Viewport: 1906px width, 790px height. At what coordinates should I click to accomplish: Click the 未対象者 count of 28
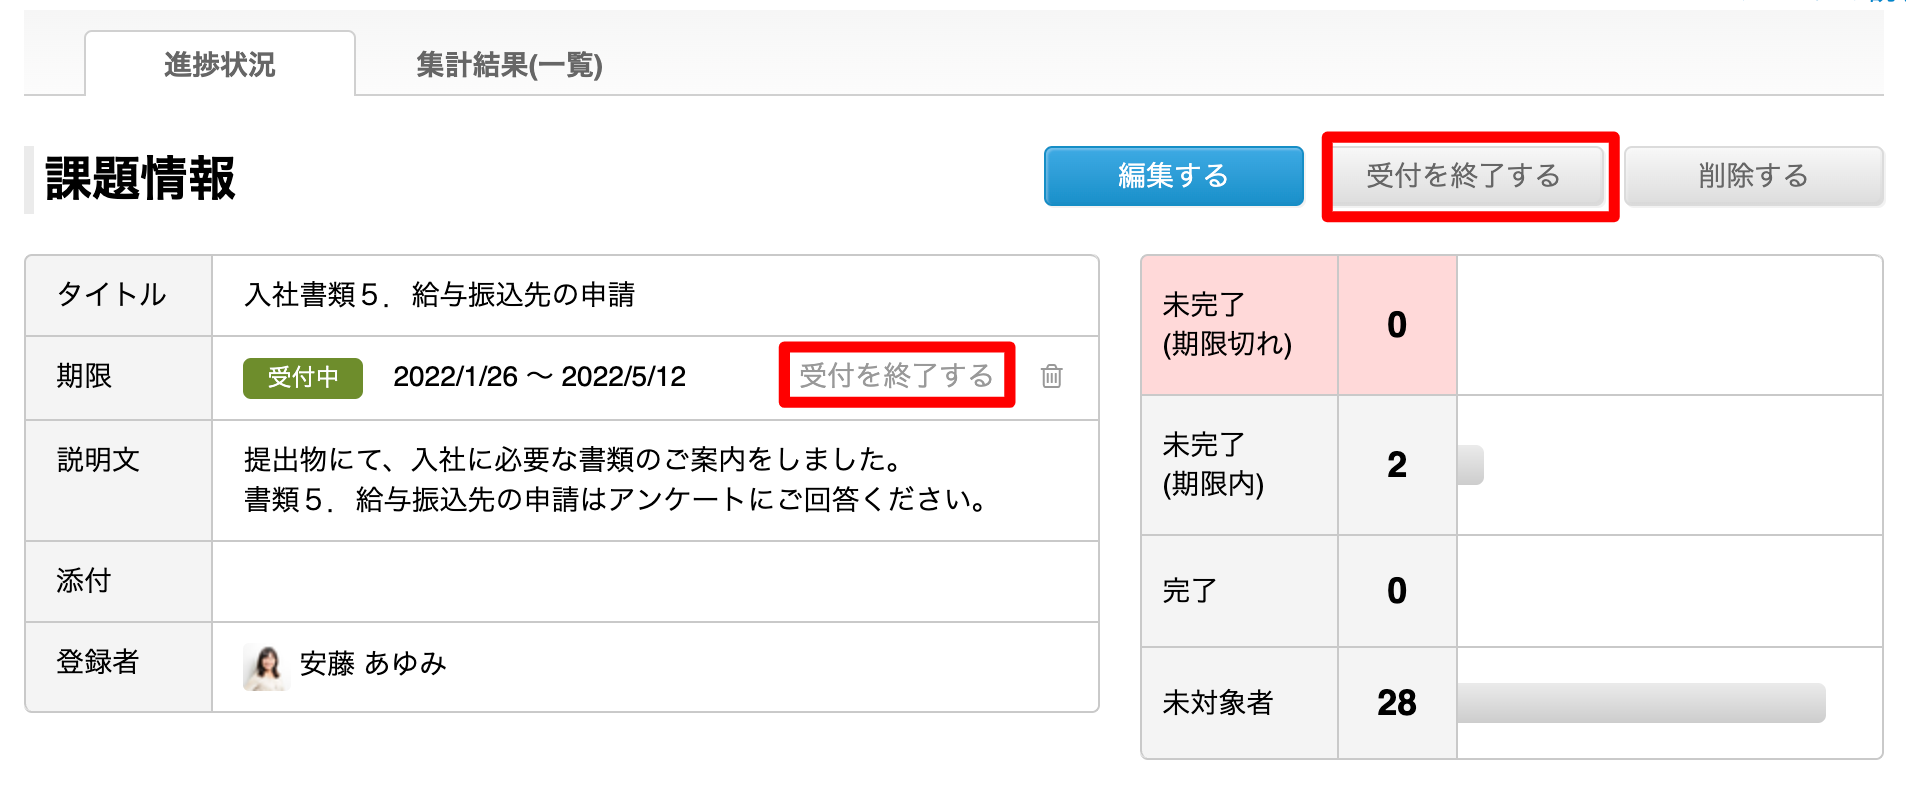click(1397, 703)
